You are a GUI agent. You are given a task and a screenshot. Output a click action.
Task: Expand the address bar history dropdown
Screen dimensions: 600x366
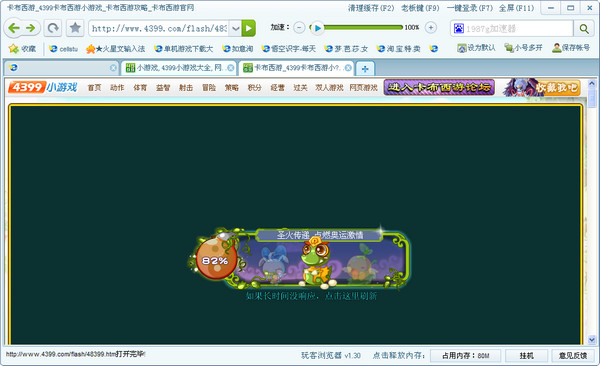click(x=235, y=28)
